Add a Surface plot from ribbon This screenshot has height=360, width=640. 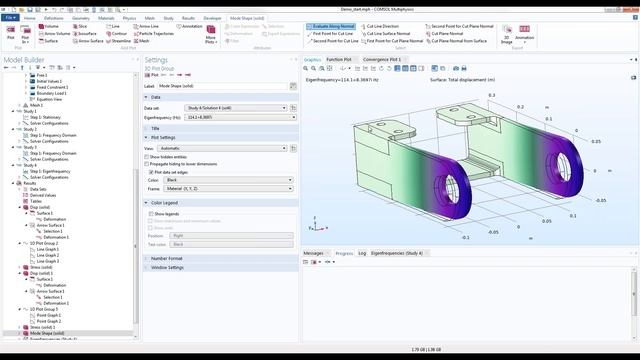pos(48,41)
